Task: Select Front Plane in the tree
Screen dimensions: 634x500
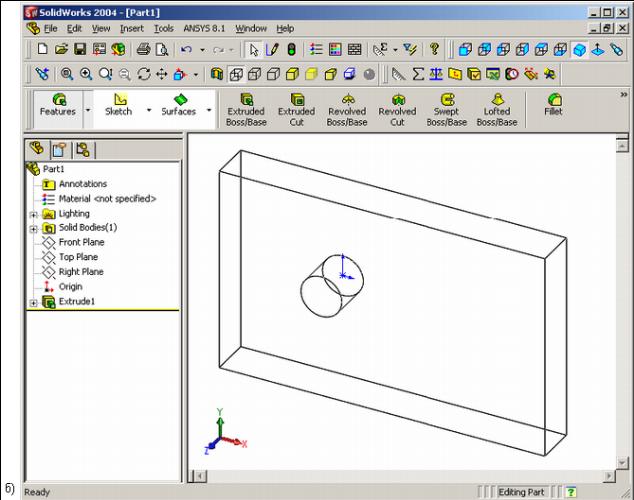Action: point(82,242)
